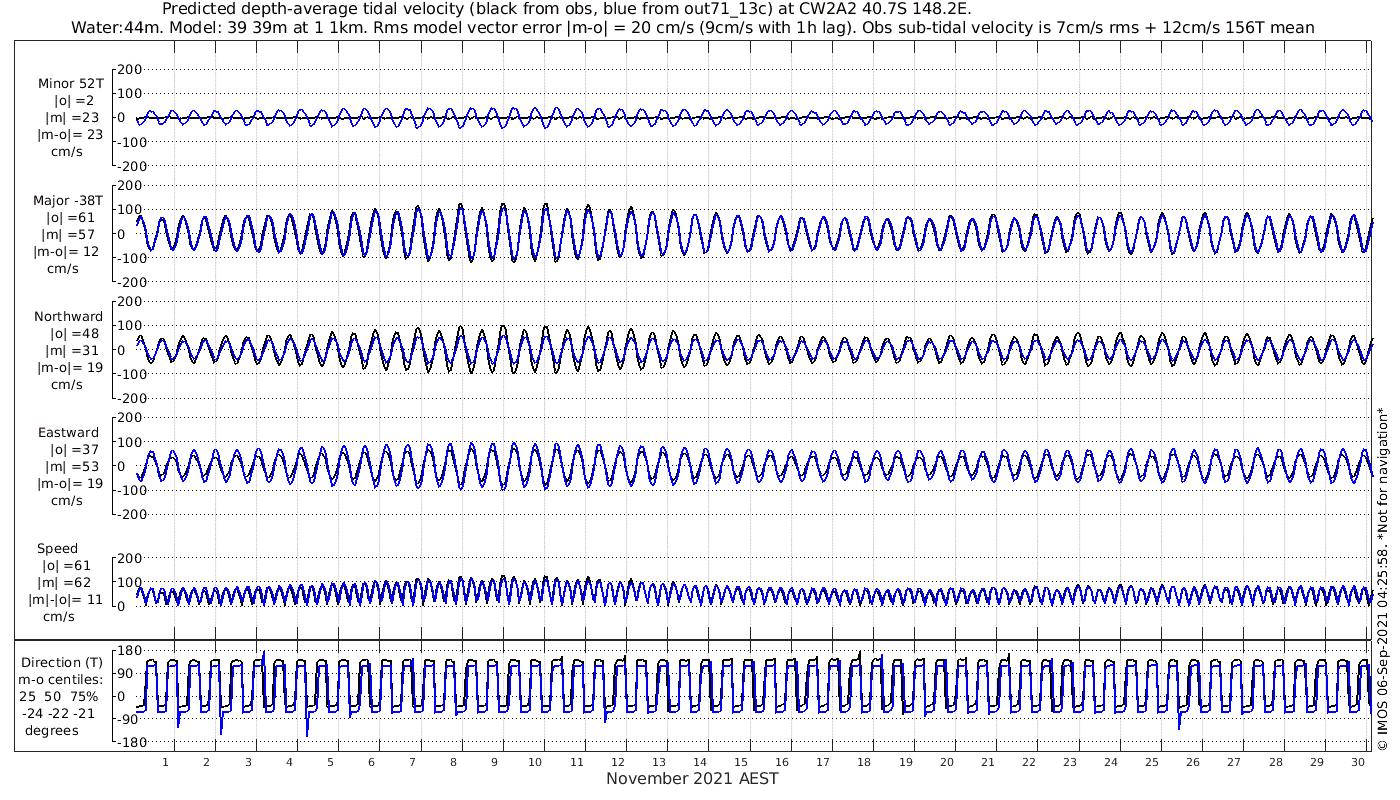Click day '12' on the date axis
This screenshot has height=800, width=1400.
(617, 762)
